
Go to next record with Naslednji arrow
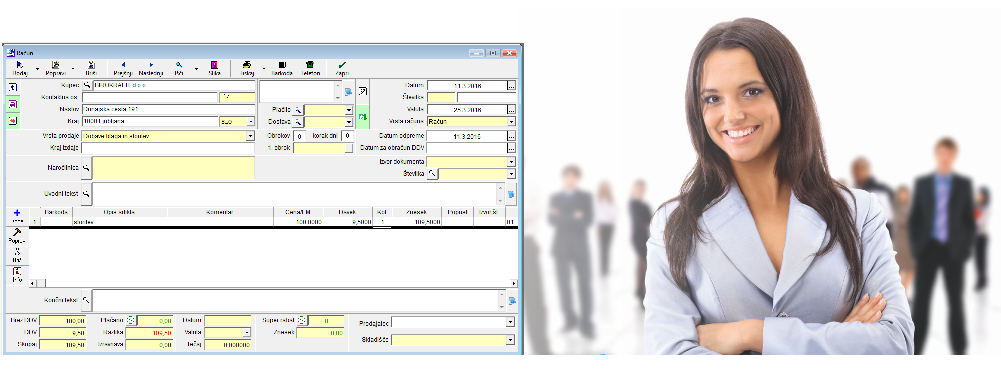151,65
